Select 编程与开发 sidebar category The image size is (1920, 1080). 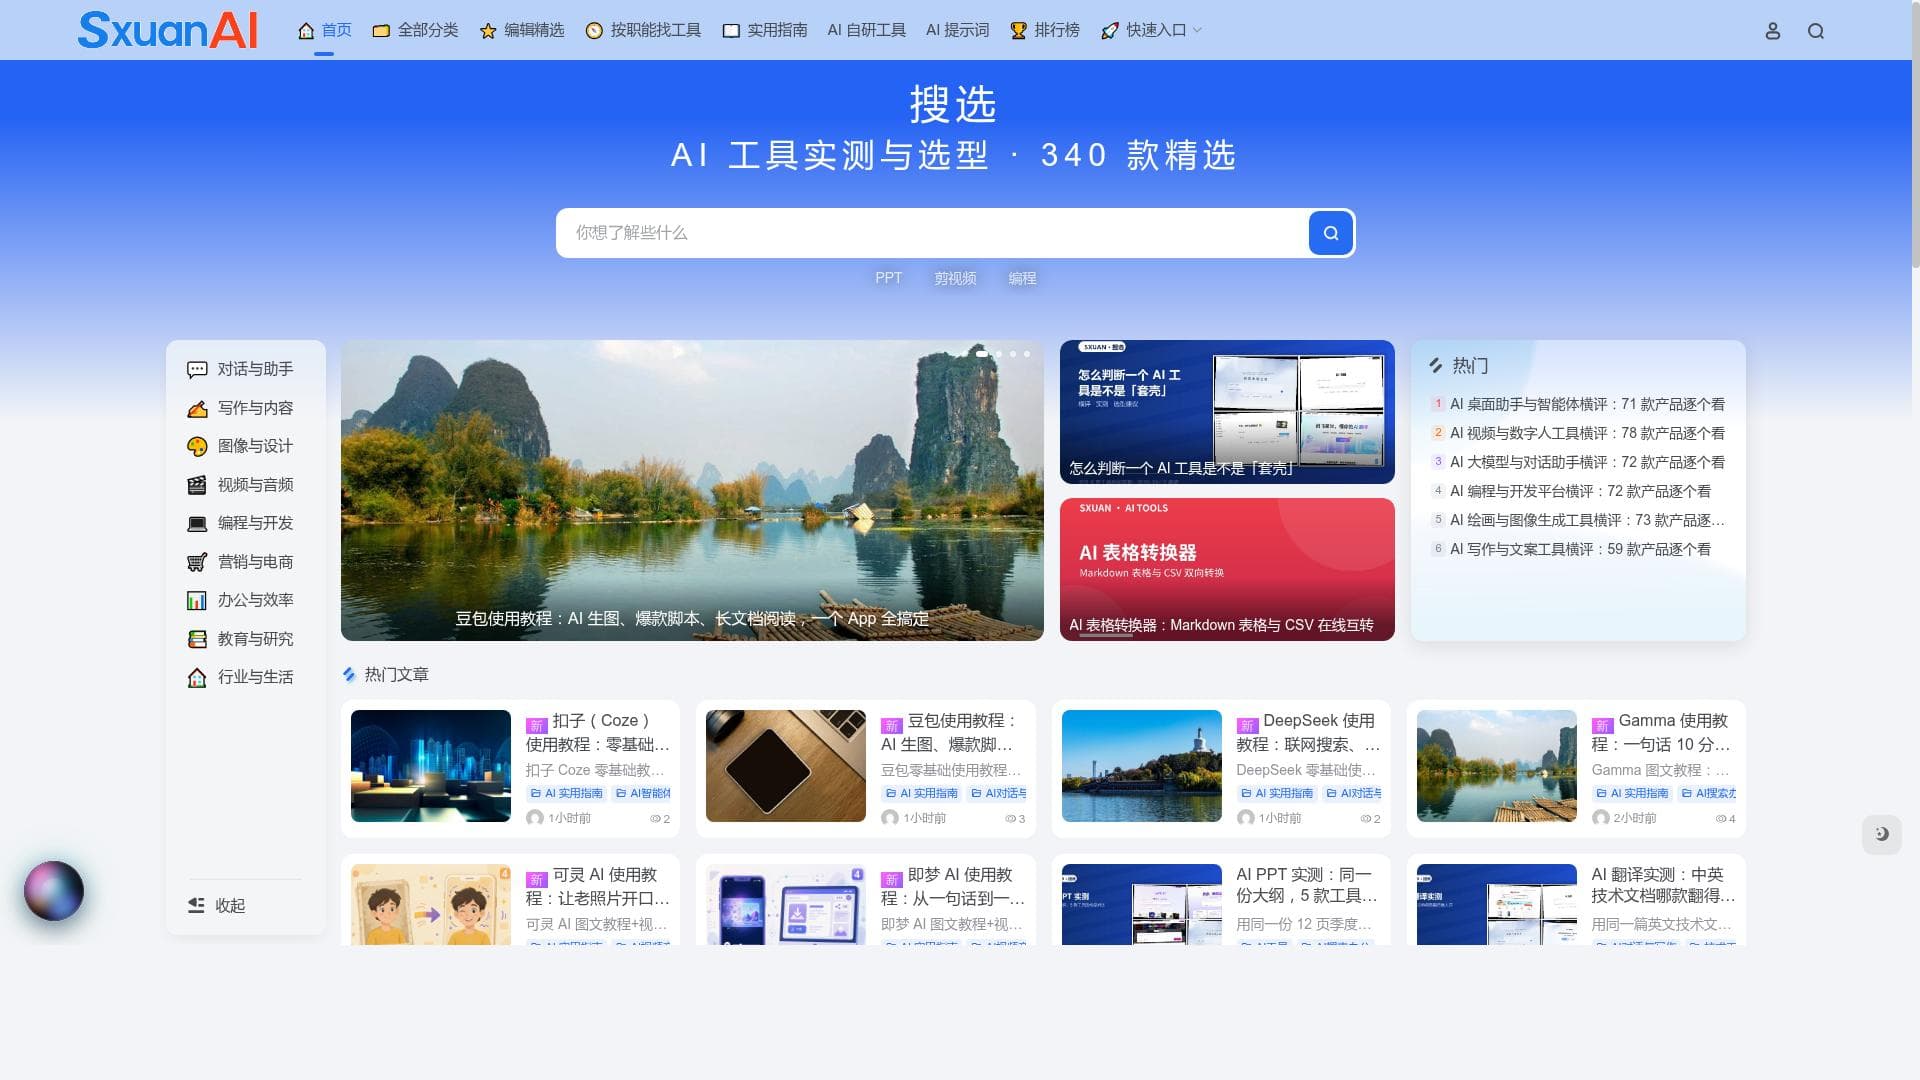(240, 523)
